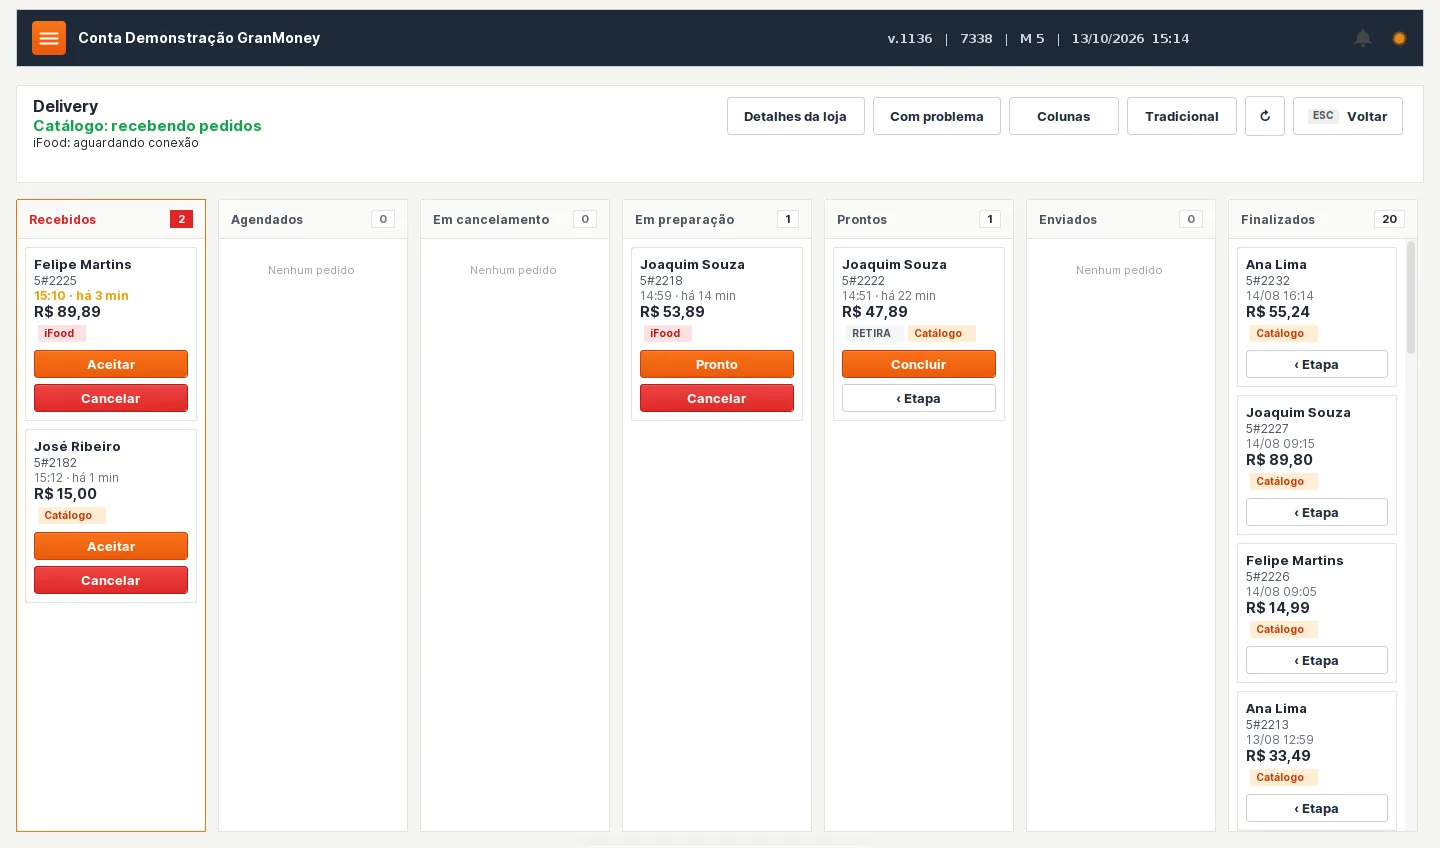Open the Colunas settings
The height and width of the screenshot is (848, 1440).
pos(1063,116)
